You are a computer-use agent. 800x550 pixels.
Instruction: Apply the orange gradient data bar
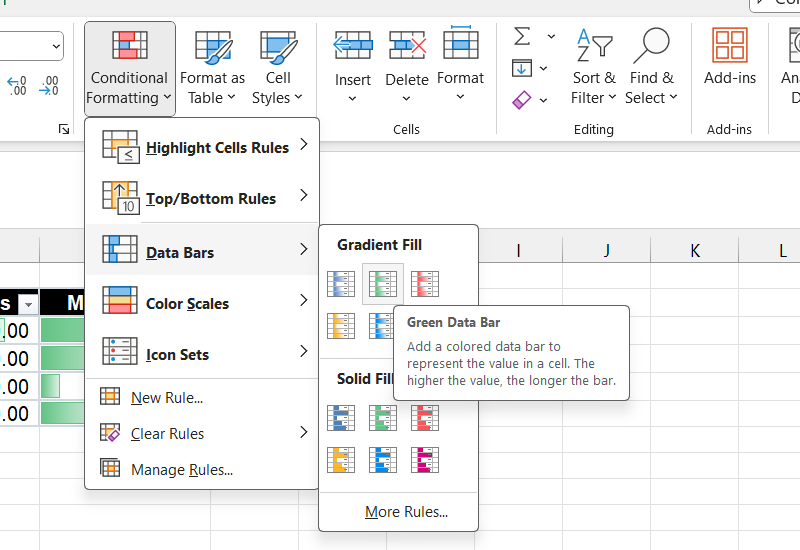[x=341, y=325]
